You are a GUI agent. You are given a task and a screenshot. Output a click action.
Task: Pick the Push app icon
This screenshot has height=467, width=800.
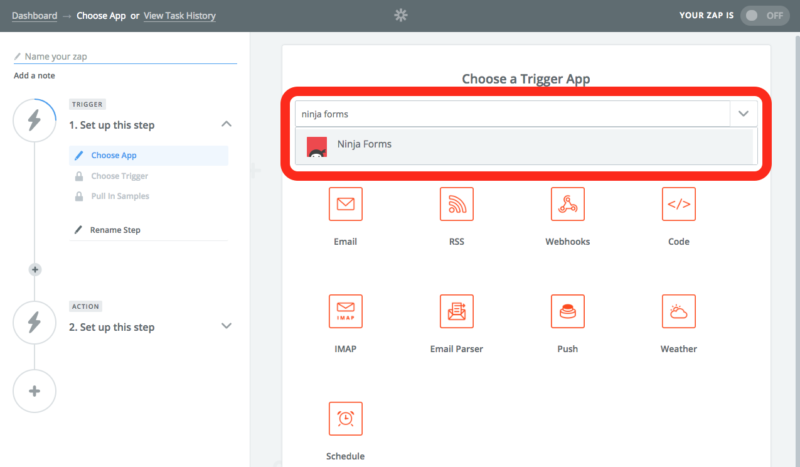[567, 311]
